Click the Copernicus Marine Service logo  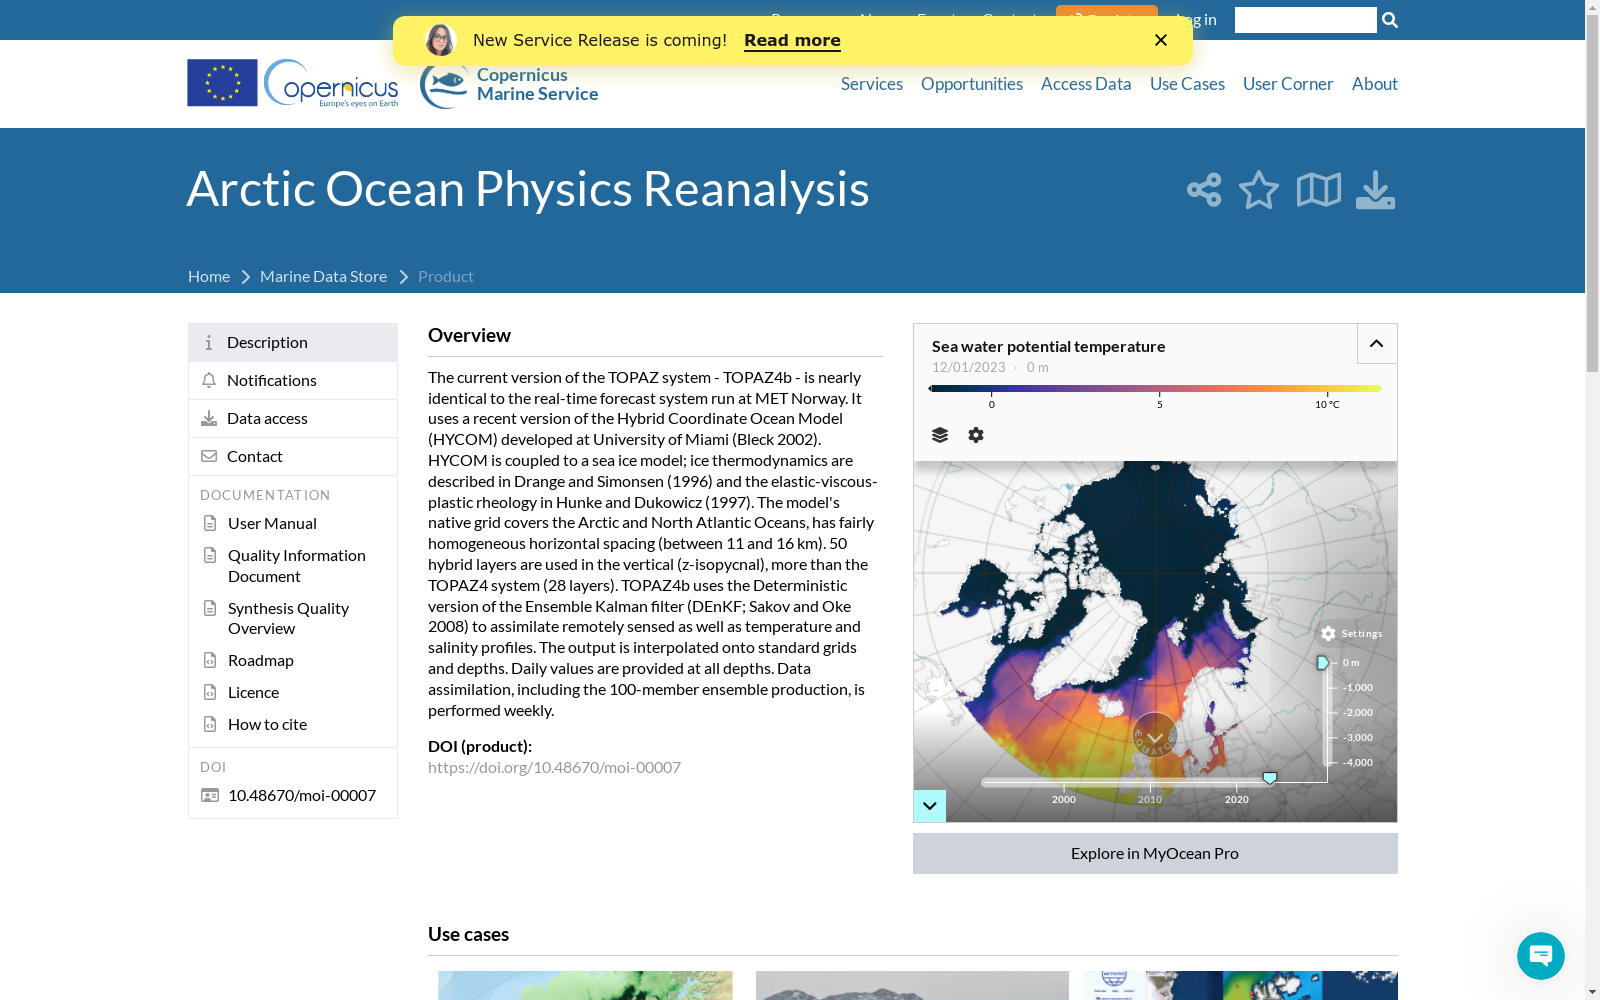[x=509, y=84]
